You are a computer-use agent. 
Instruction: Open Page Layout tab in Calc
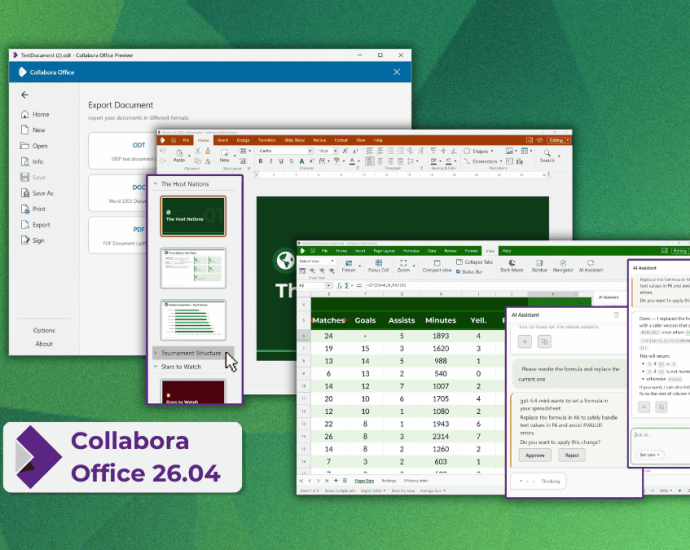[x=384, y=251]
